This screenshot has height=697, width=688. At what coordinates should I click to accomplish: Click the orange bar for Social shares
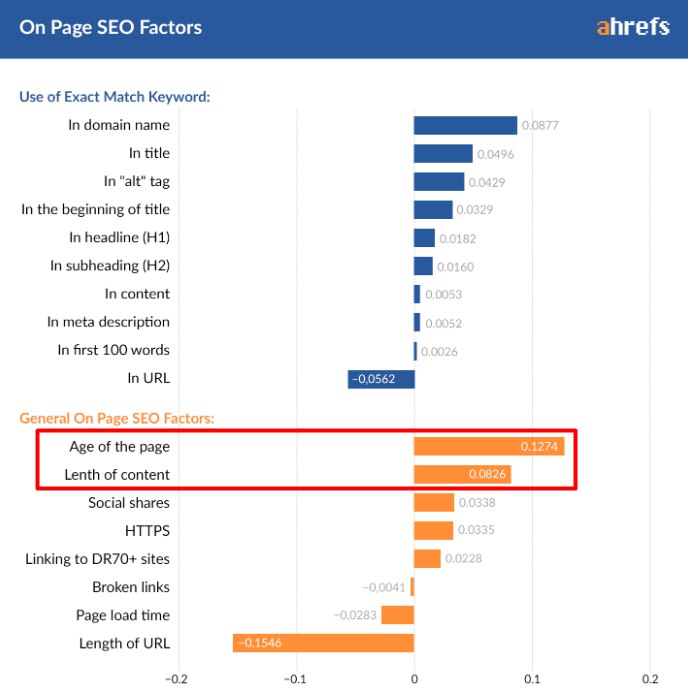[434, 502]
